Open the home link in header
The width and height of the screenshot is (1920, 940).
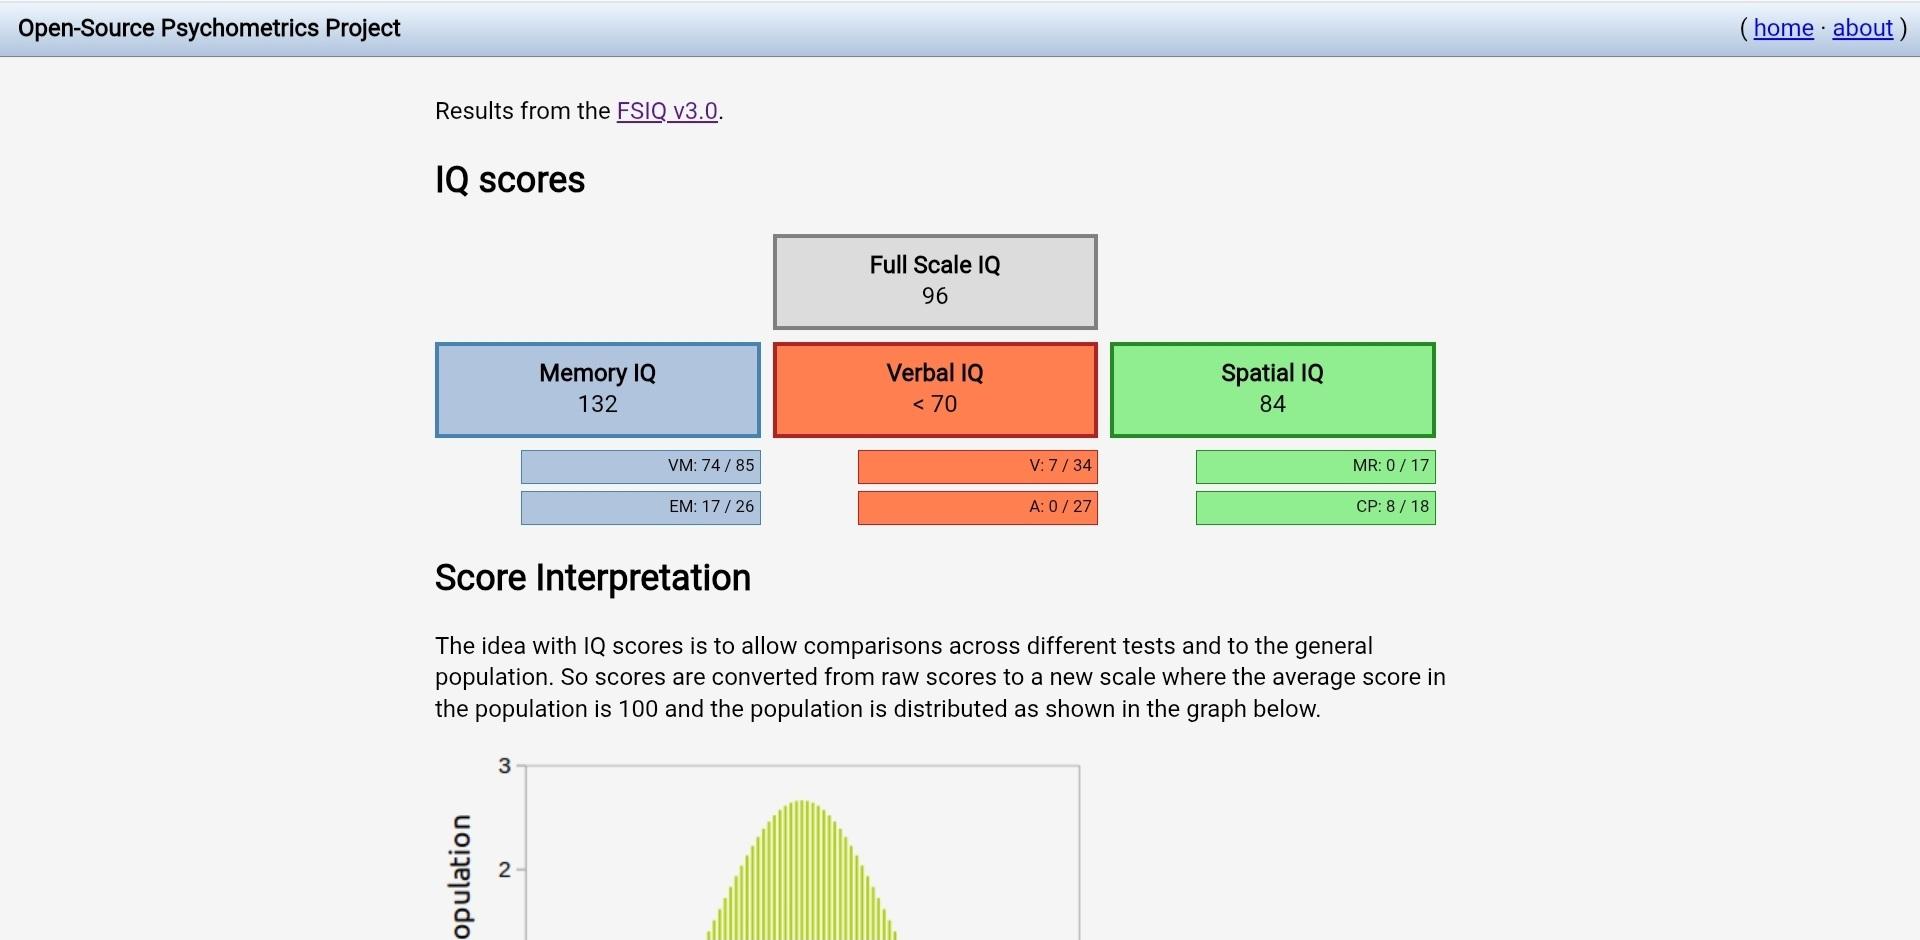pyautogui.click(x=1782, y=28)
